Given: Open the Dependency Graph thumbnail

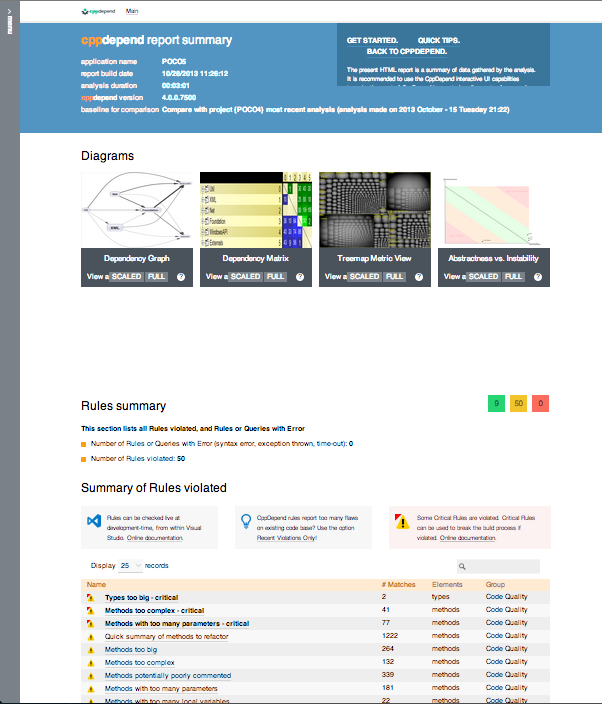Looking at the screenshot, I should (x=137, y=210).
